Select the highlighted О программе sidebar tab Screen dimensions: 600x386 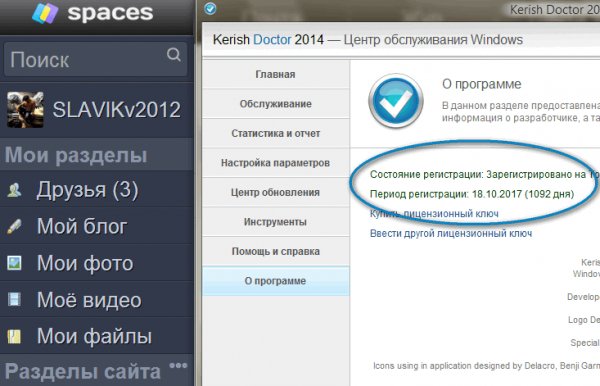[276, 281]
